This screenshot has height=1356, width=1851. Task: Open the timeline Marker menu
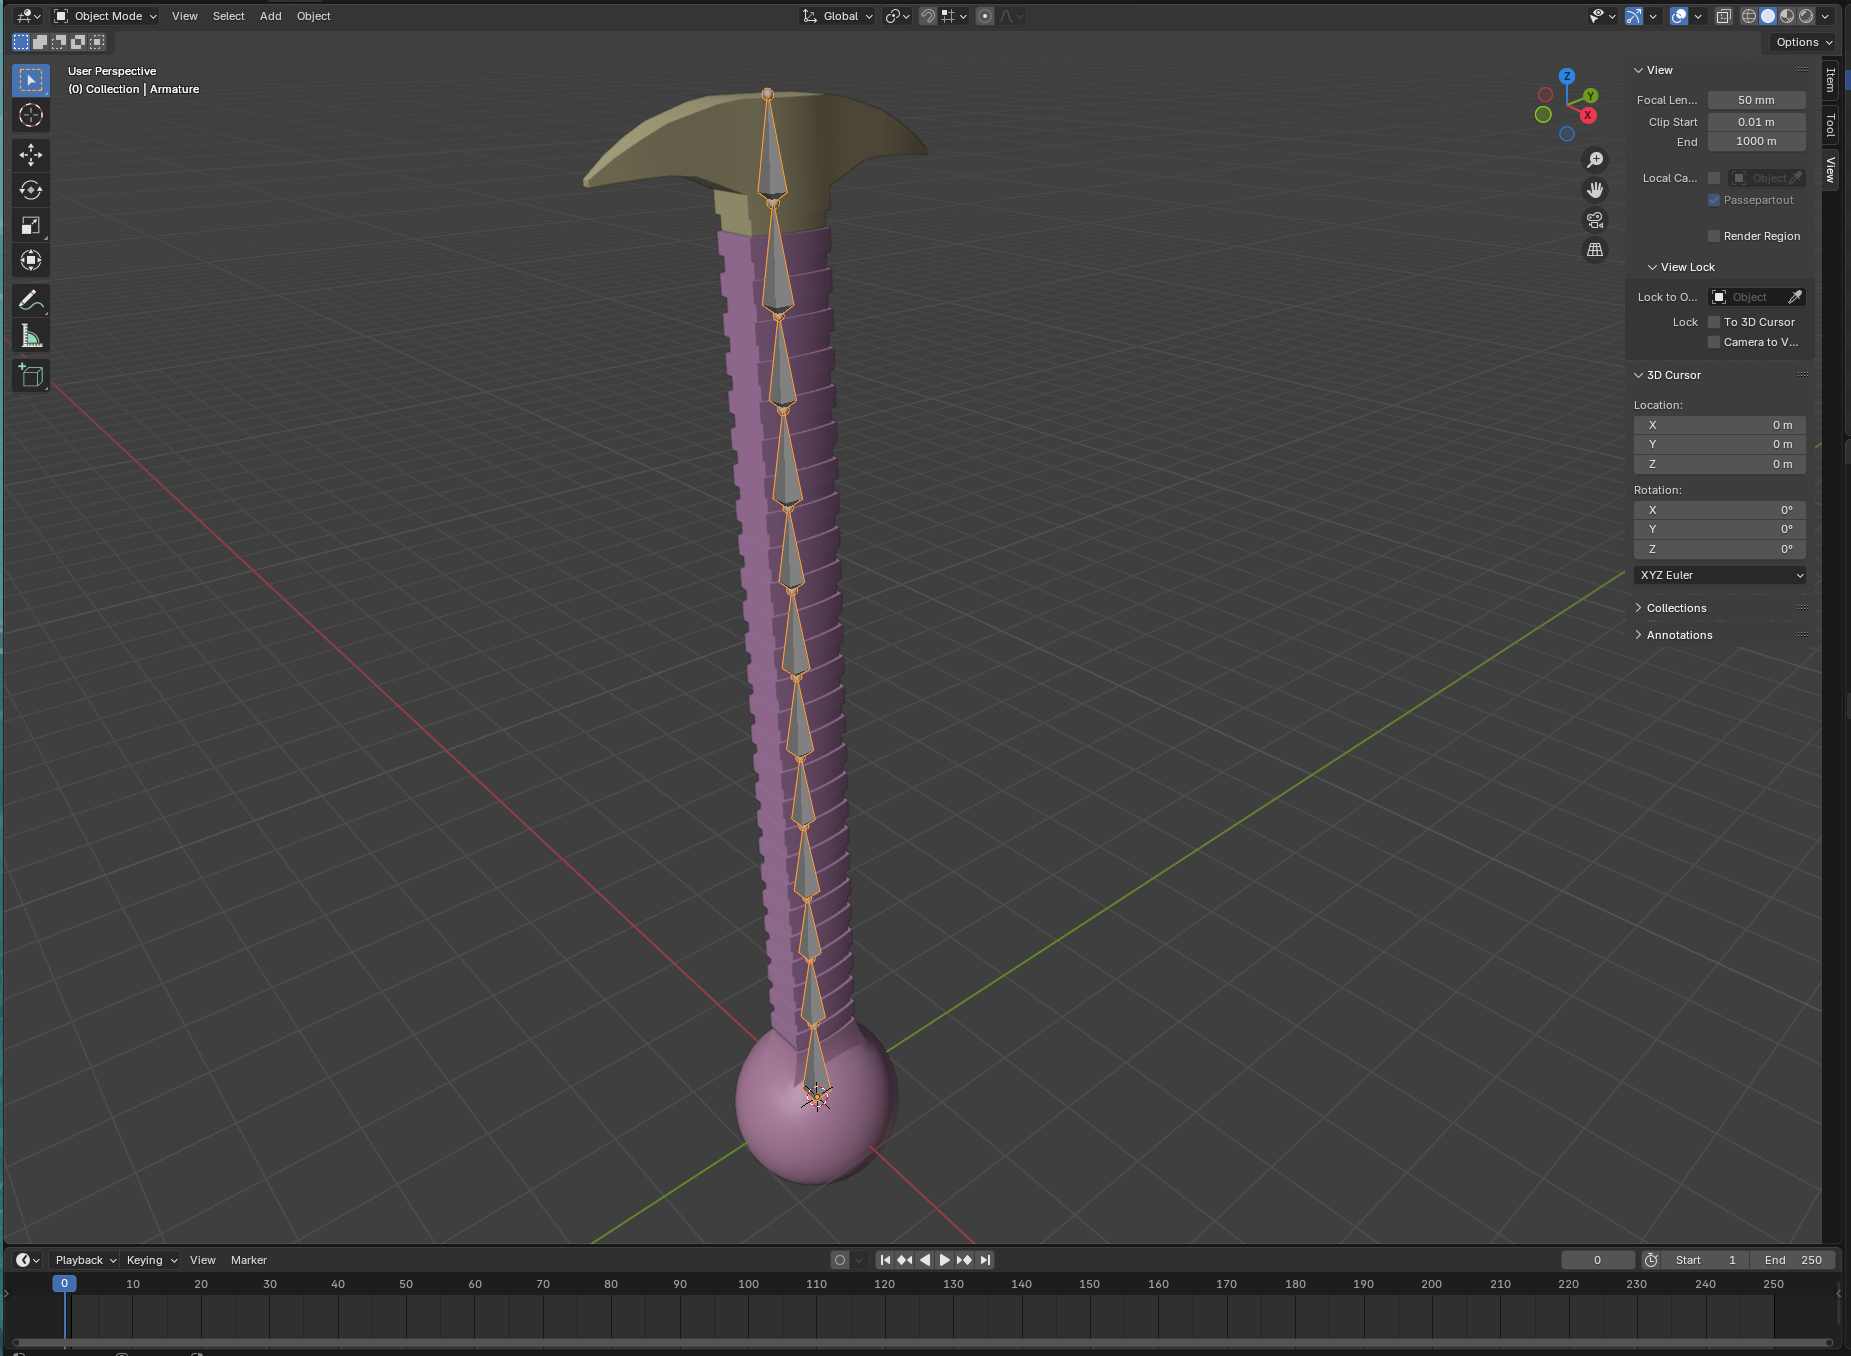[x=249, y=1260]
